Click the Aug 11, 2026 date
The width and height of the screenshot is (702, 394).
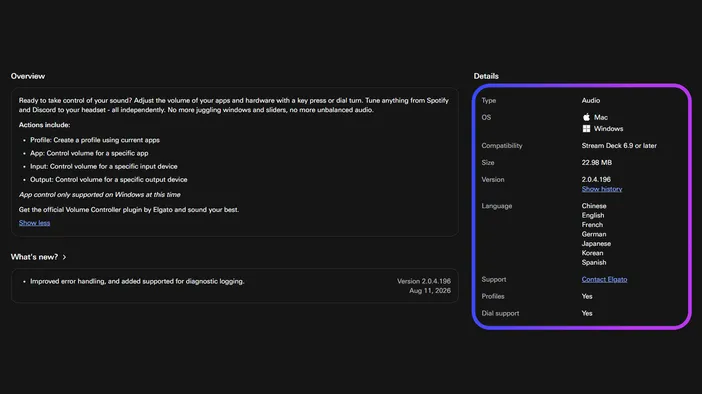click(x=430, y=291)
